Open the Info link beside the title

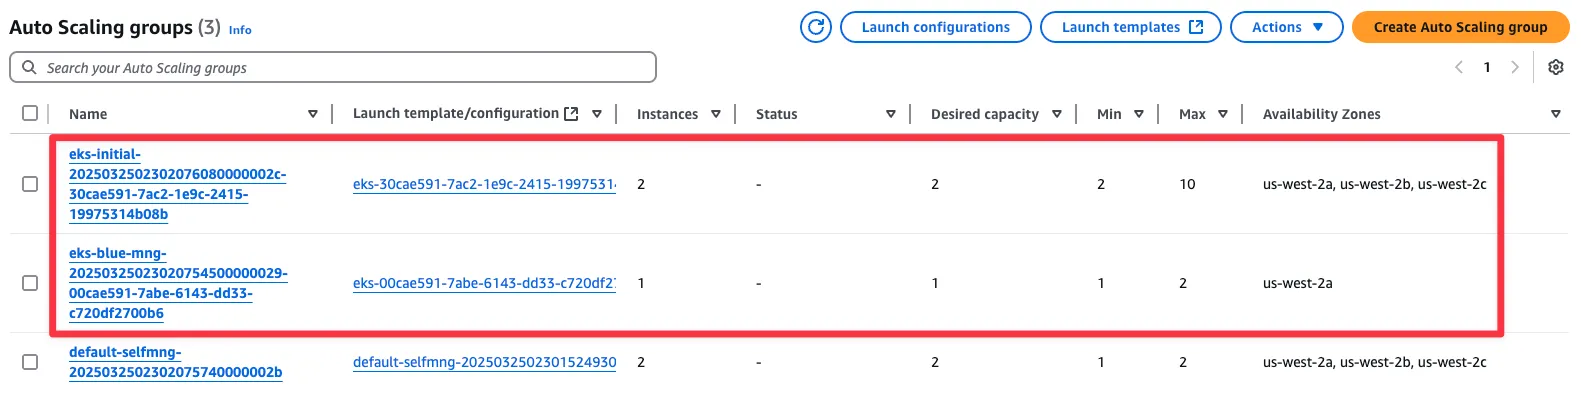(x=240, y=30)
